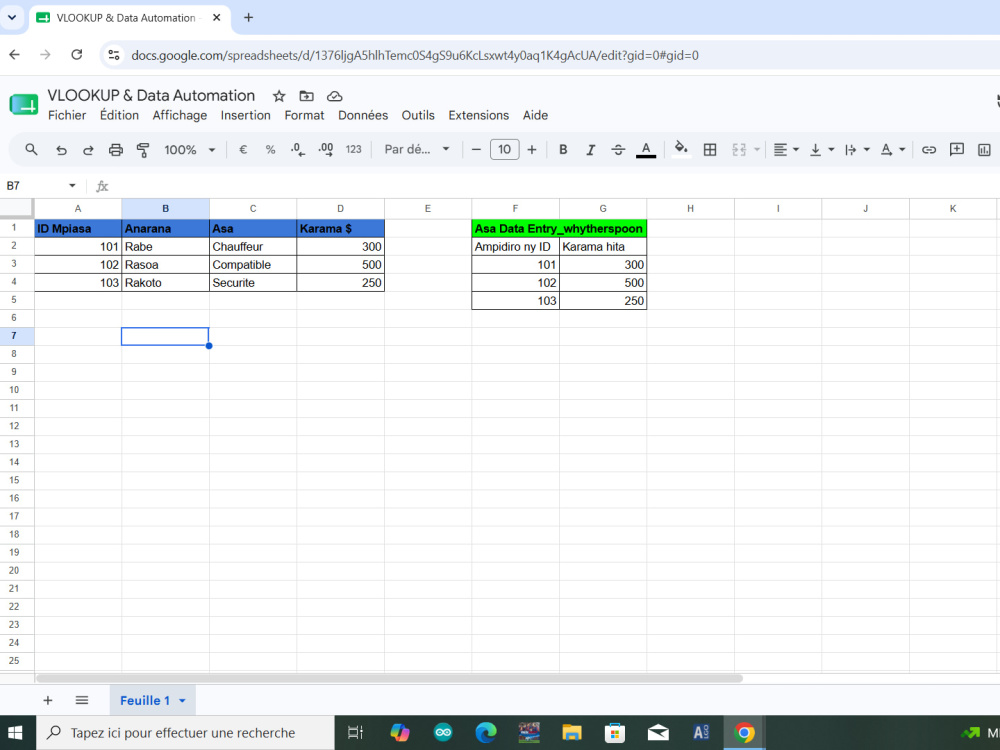
Task: Activate the paint format tool
Action: tap(143, 150)
